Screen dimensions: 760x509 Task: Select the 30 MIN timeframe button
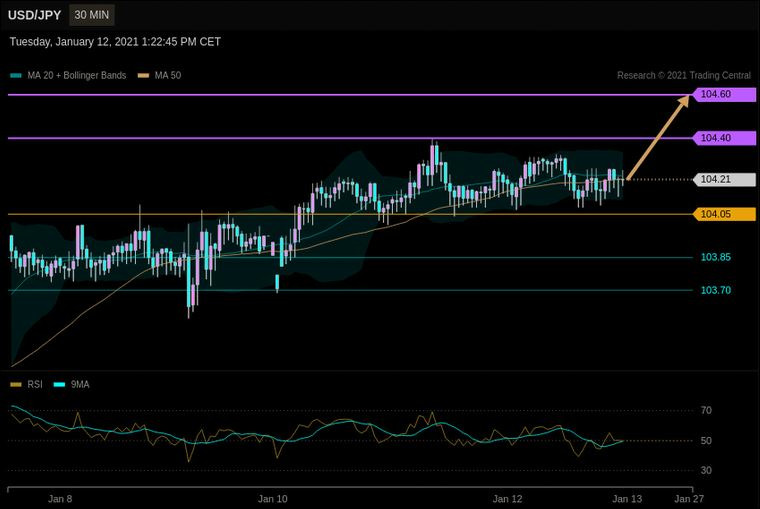pos(92,15)
